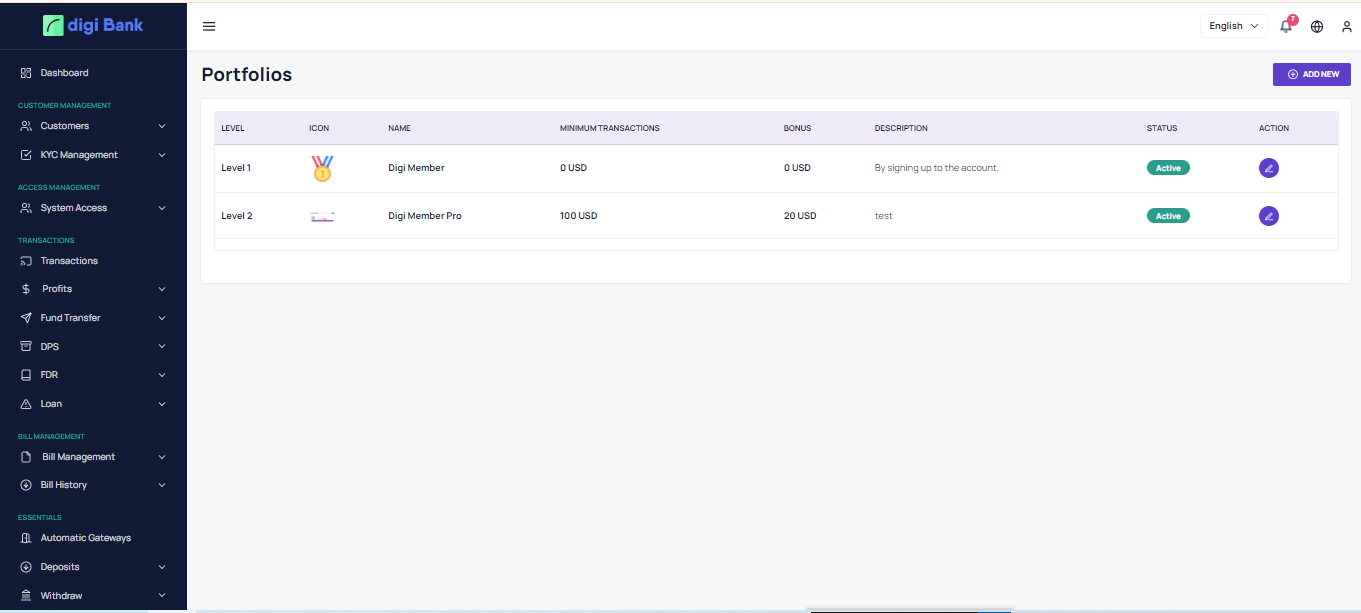Click edit pencil for Digi Member Pro
The width and height of the screenshot is (1361, 613).
1268,216
